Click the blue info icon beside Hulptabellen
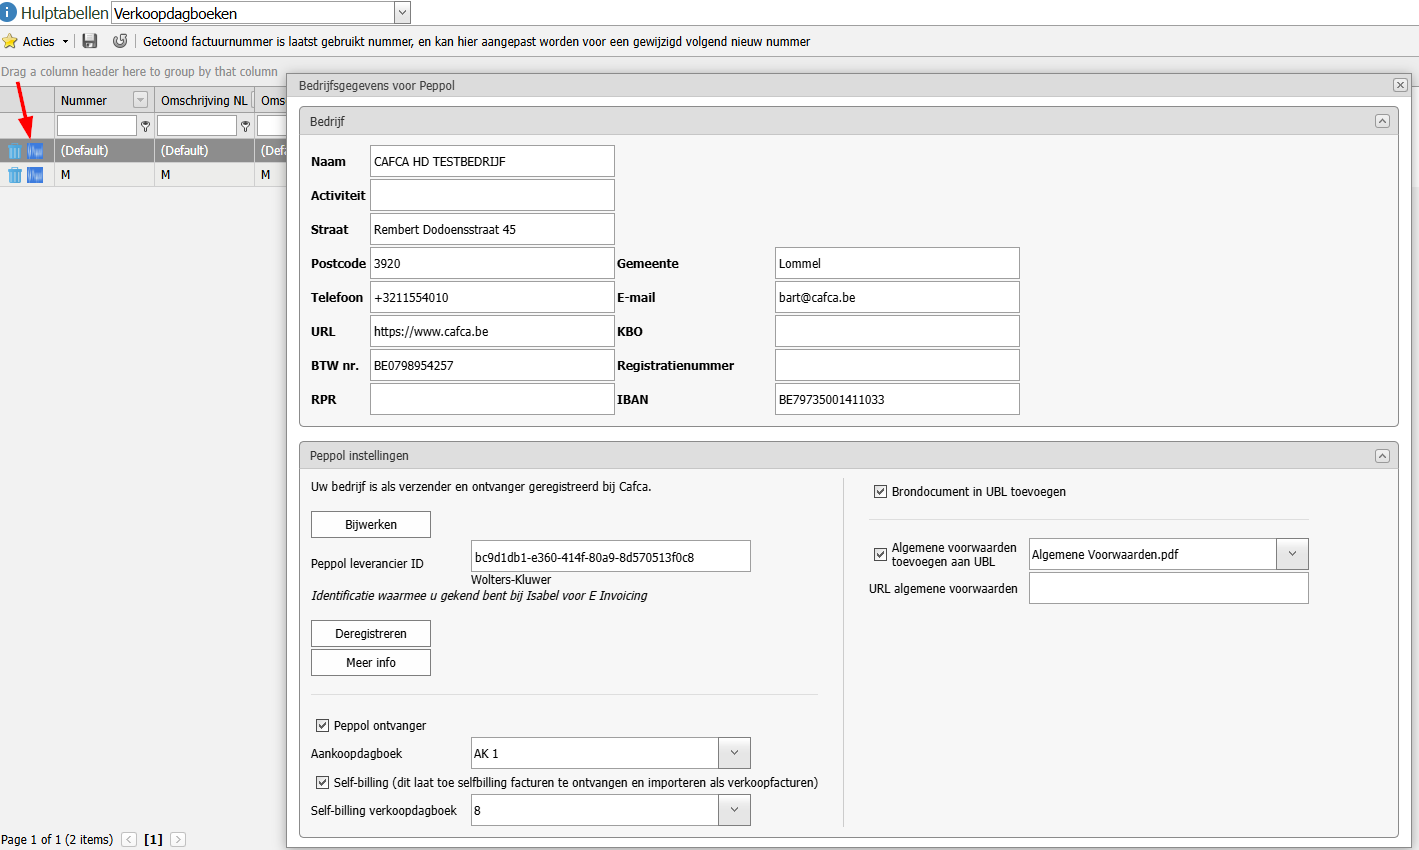 coord(9,12)
